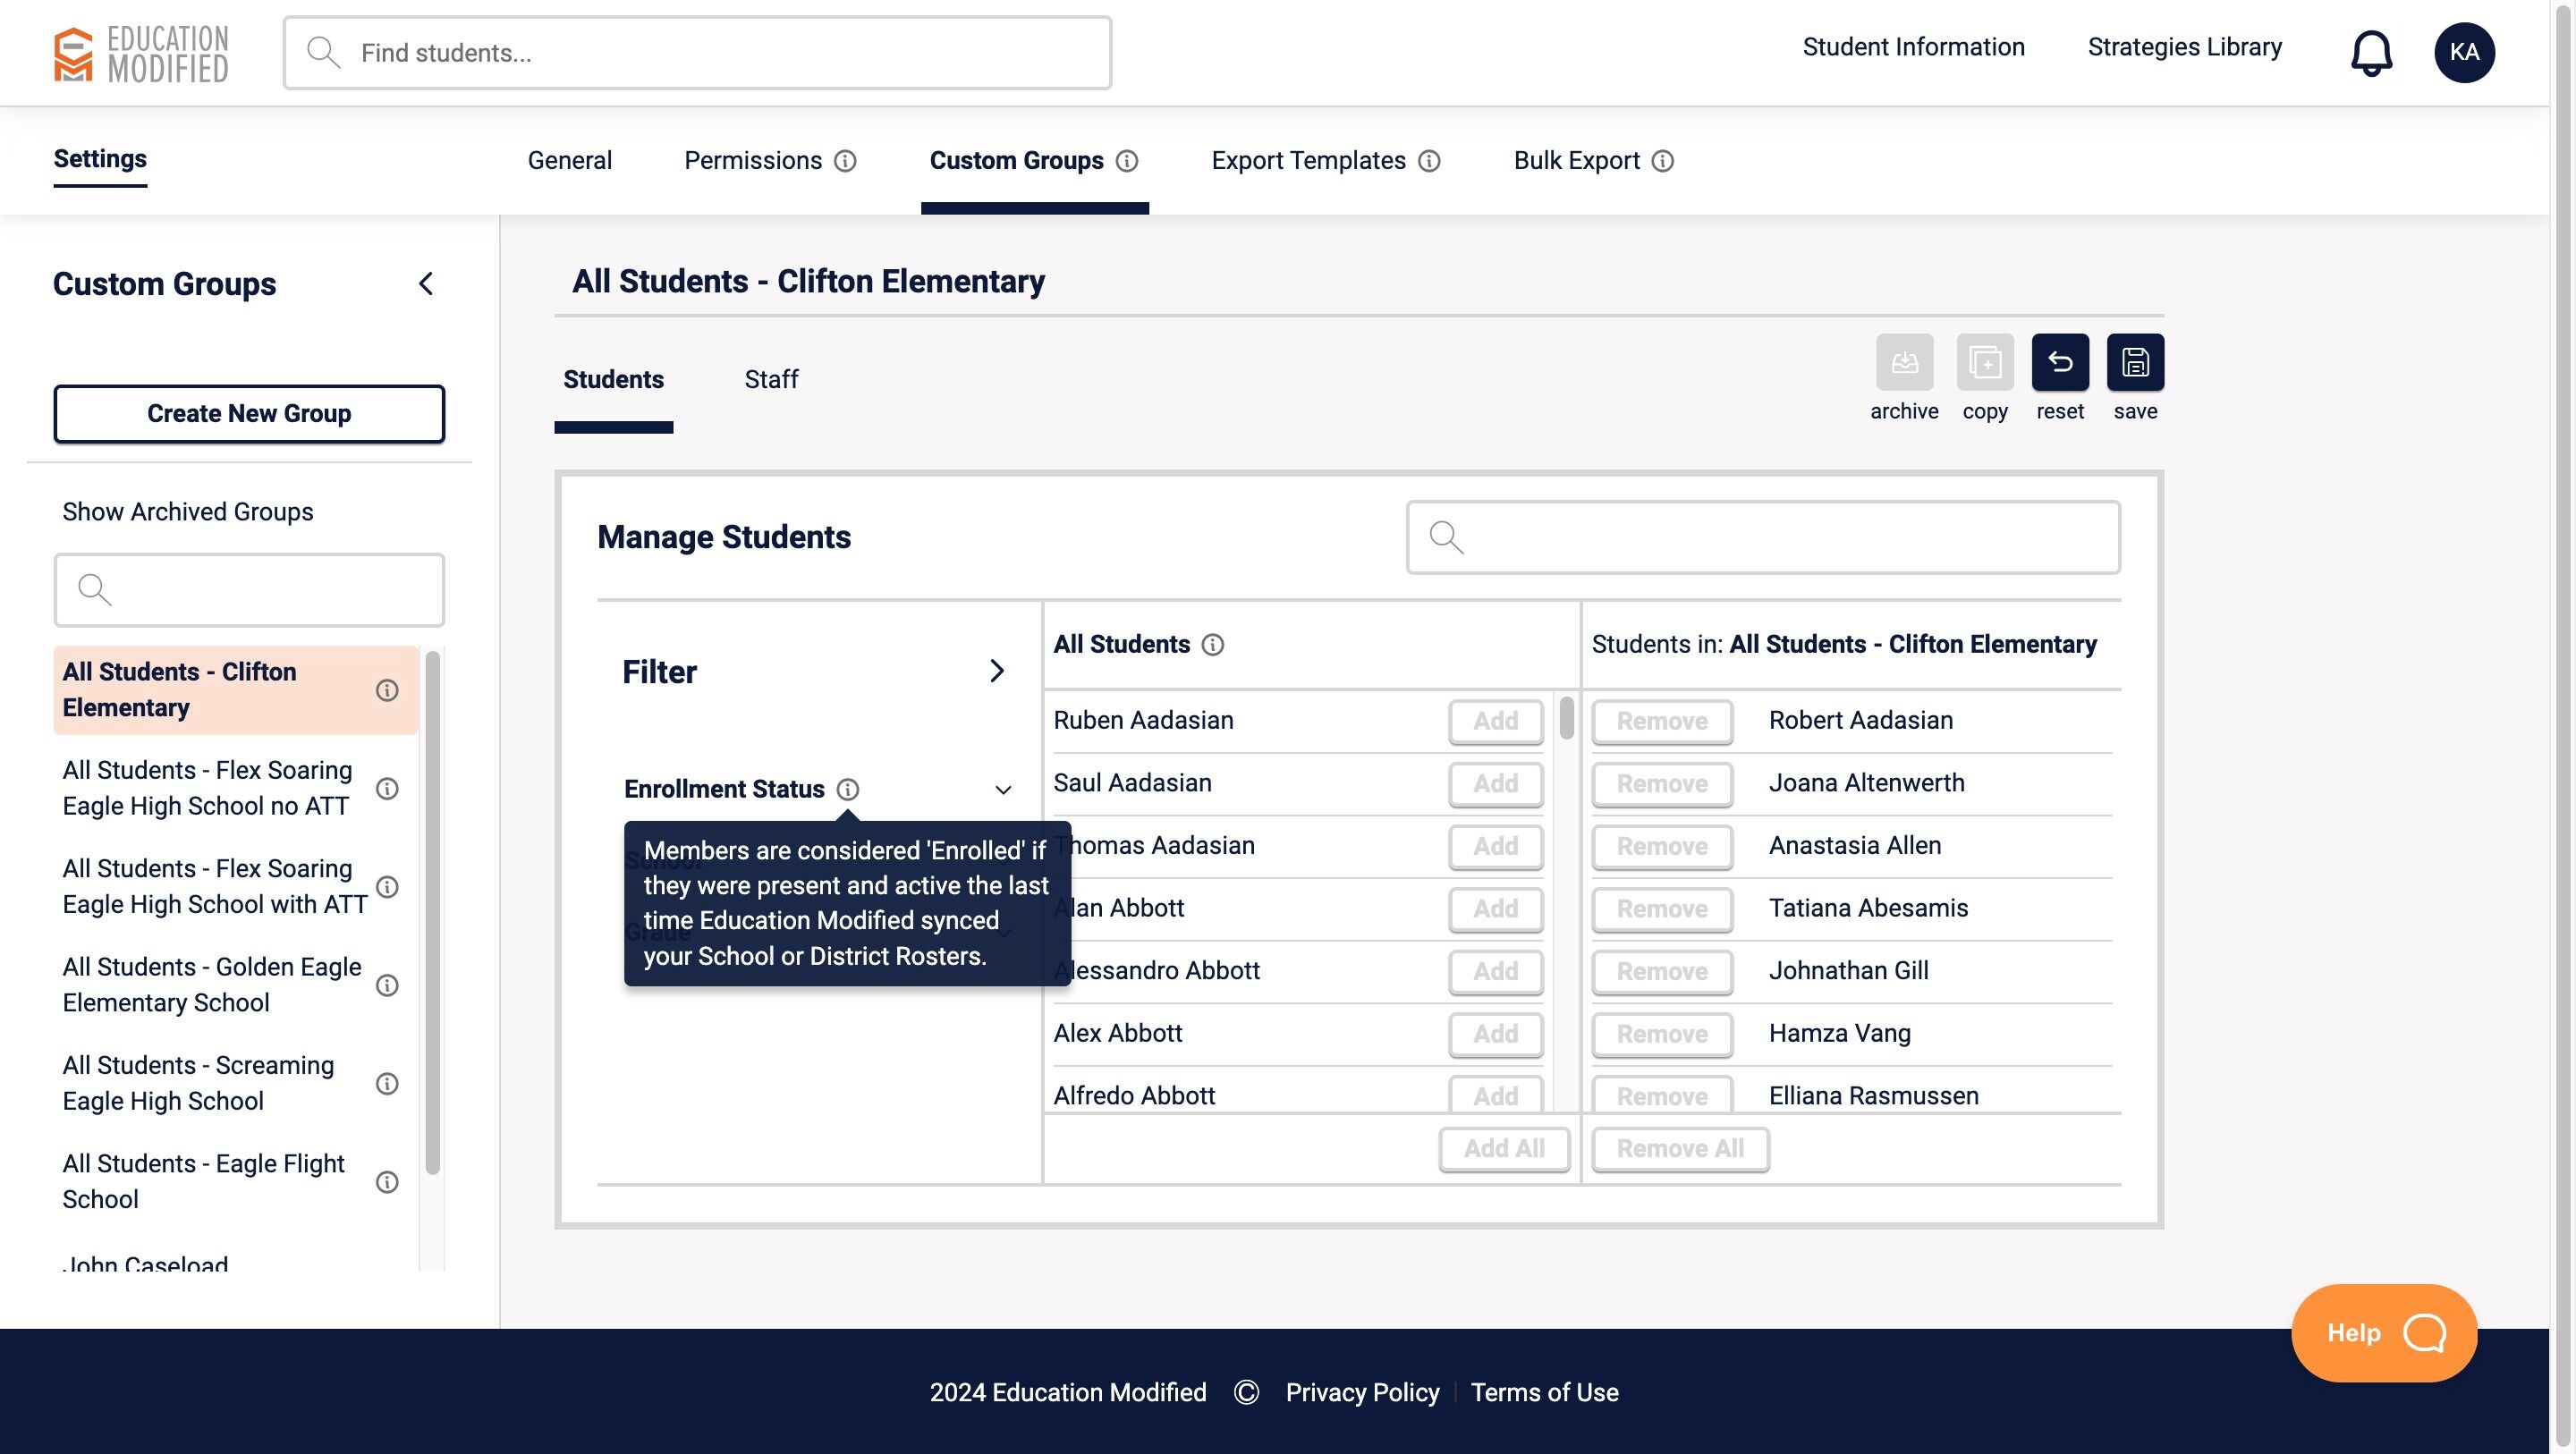Click the All Students list scrollbar
Image resolution: width=2576 pixels, height=1454 pixels.
(x=1566, y=719)
